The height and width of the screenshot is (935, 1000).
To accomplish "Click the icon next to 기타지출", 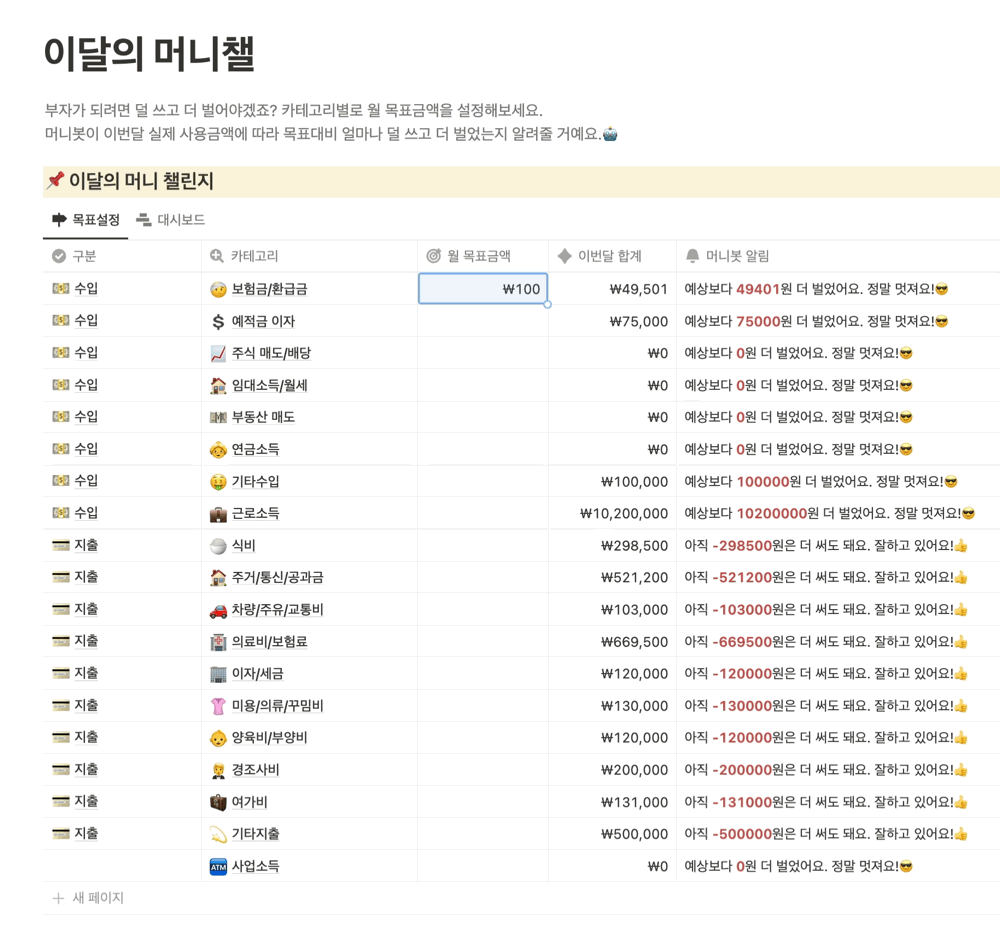I will (218, 834).
